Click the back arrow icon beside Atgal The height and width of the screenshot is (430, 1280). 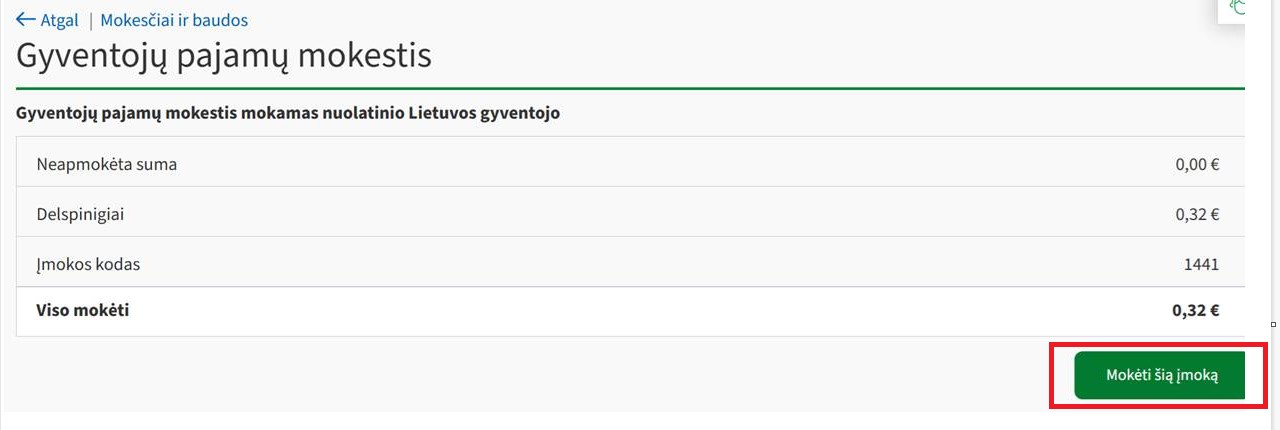click(26, 20)
